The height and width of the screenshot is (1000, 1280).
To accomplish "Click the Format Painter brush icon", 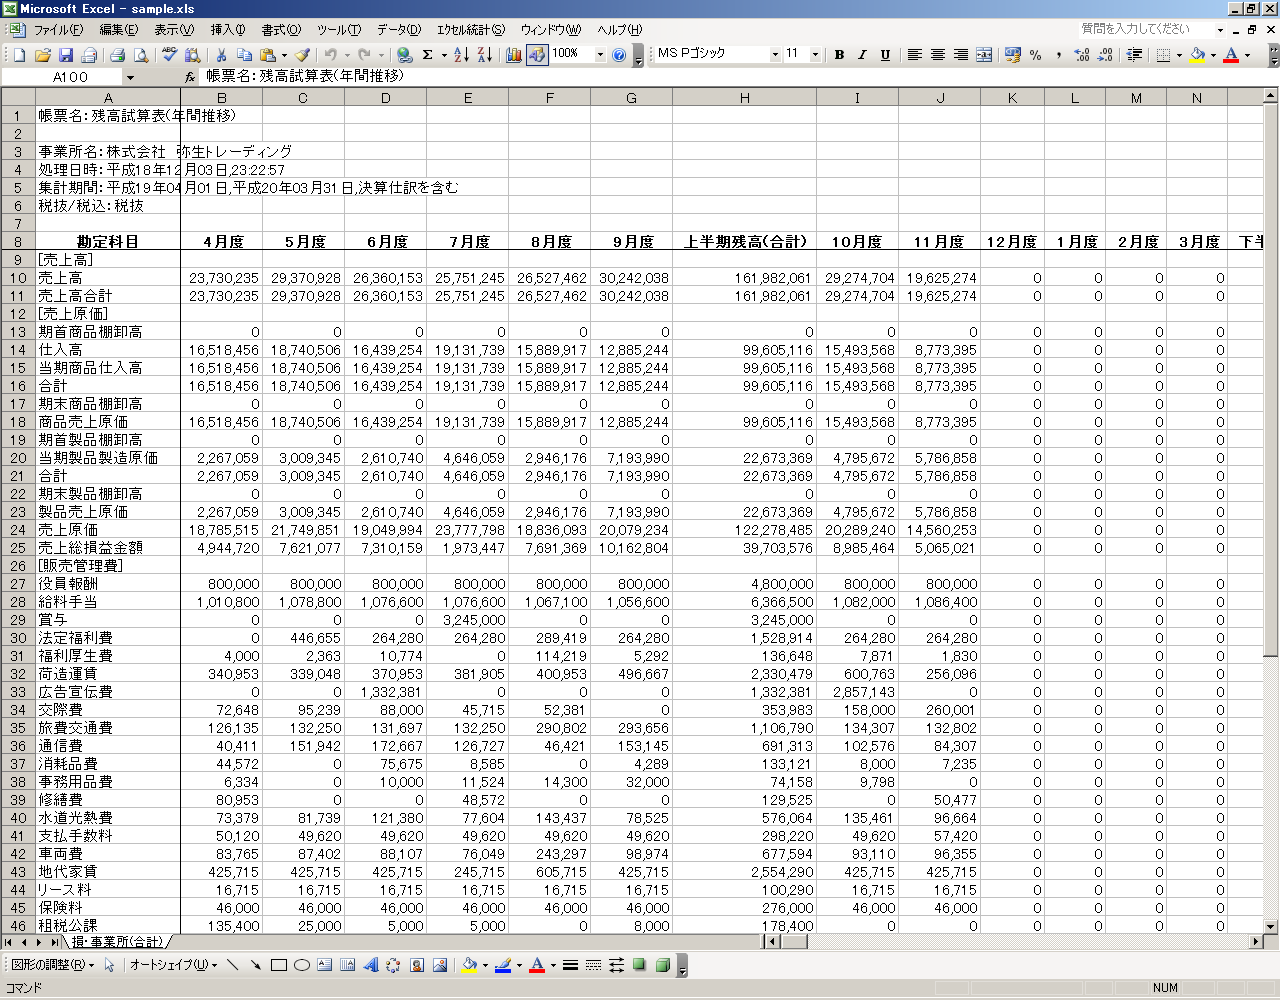I will click(x=302, y=55).
